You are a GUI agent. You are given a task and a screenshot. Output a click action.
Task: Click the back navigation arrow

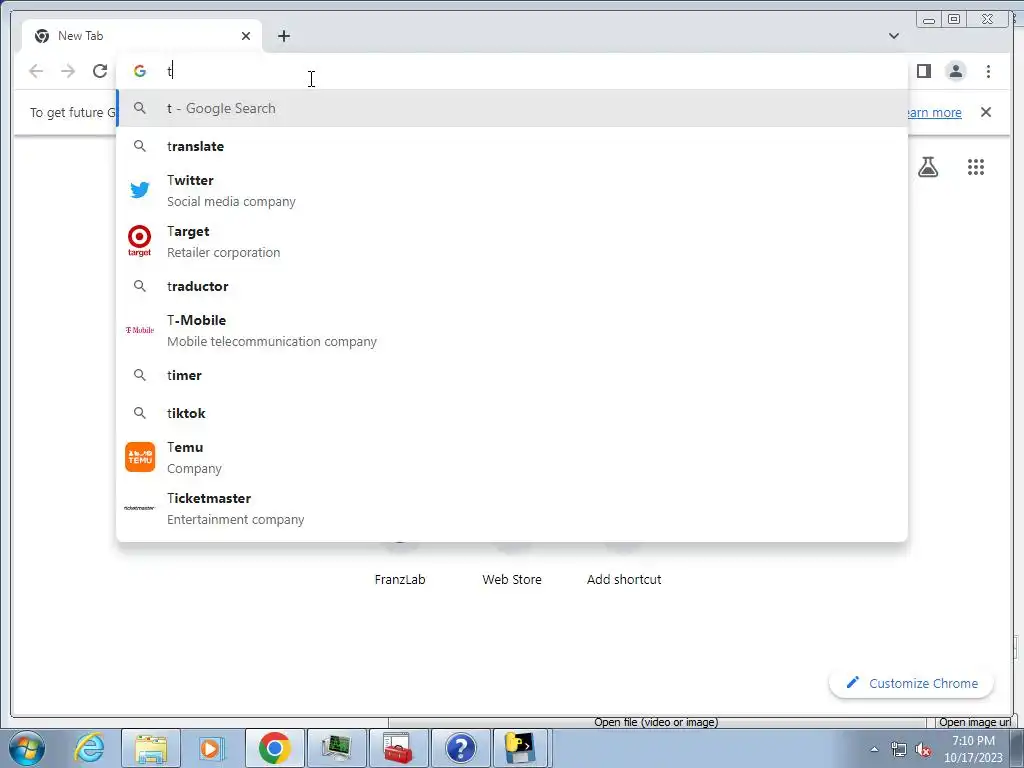click(x=36, y=71)
